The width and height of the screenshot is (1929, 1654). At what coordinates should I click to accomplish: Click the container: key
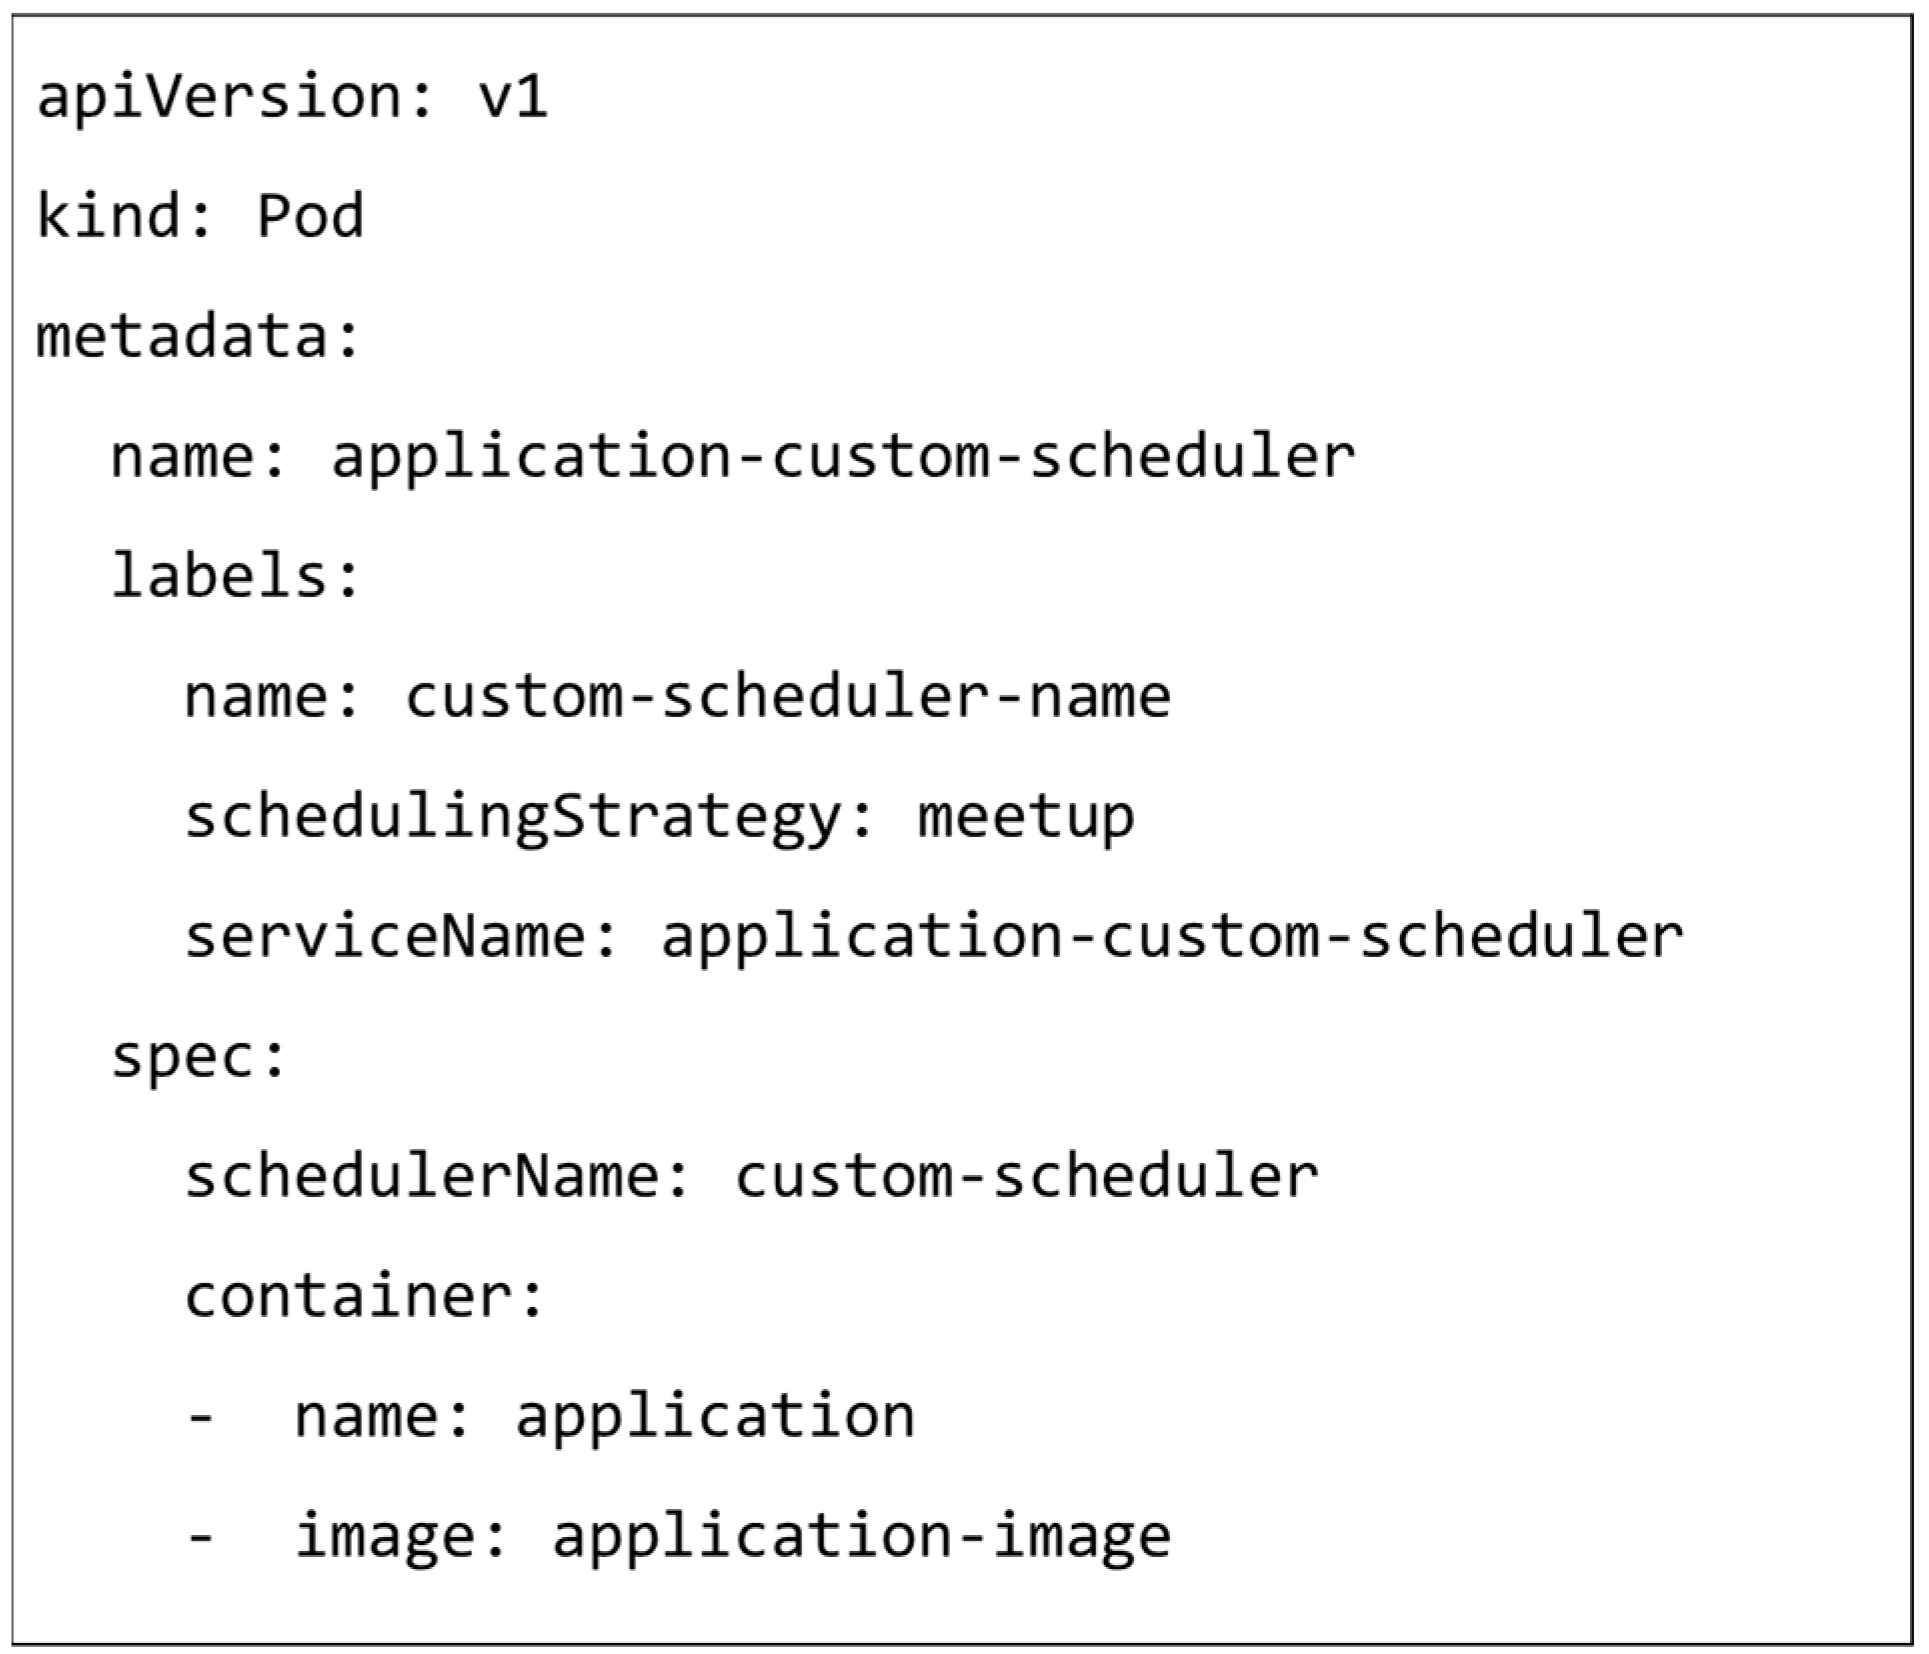[x=364, y=1298]
